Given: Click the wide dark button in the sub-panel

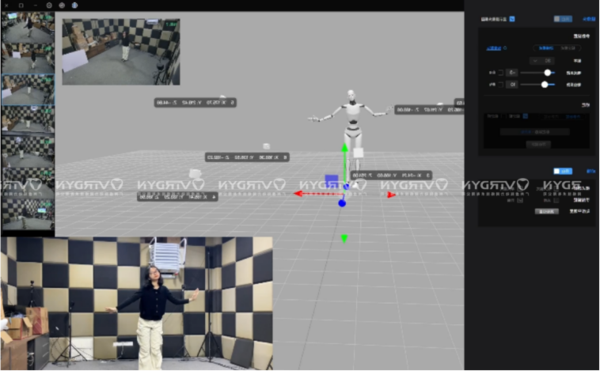Looking at the screenshot, I should pyautogui.click(x=535, y=132).
